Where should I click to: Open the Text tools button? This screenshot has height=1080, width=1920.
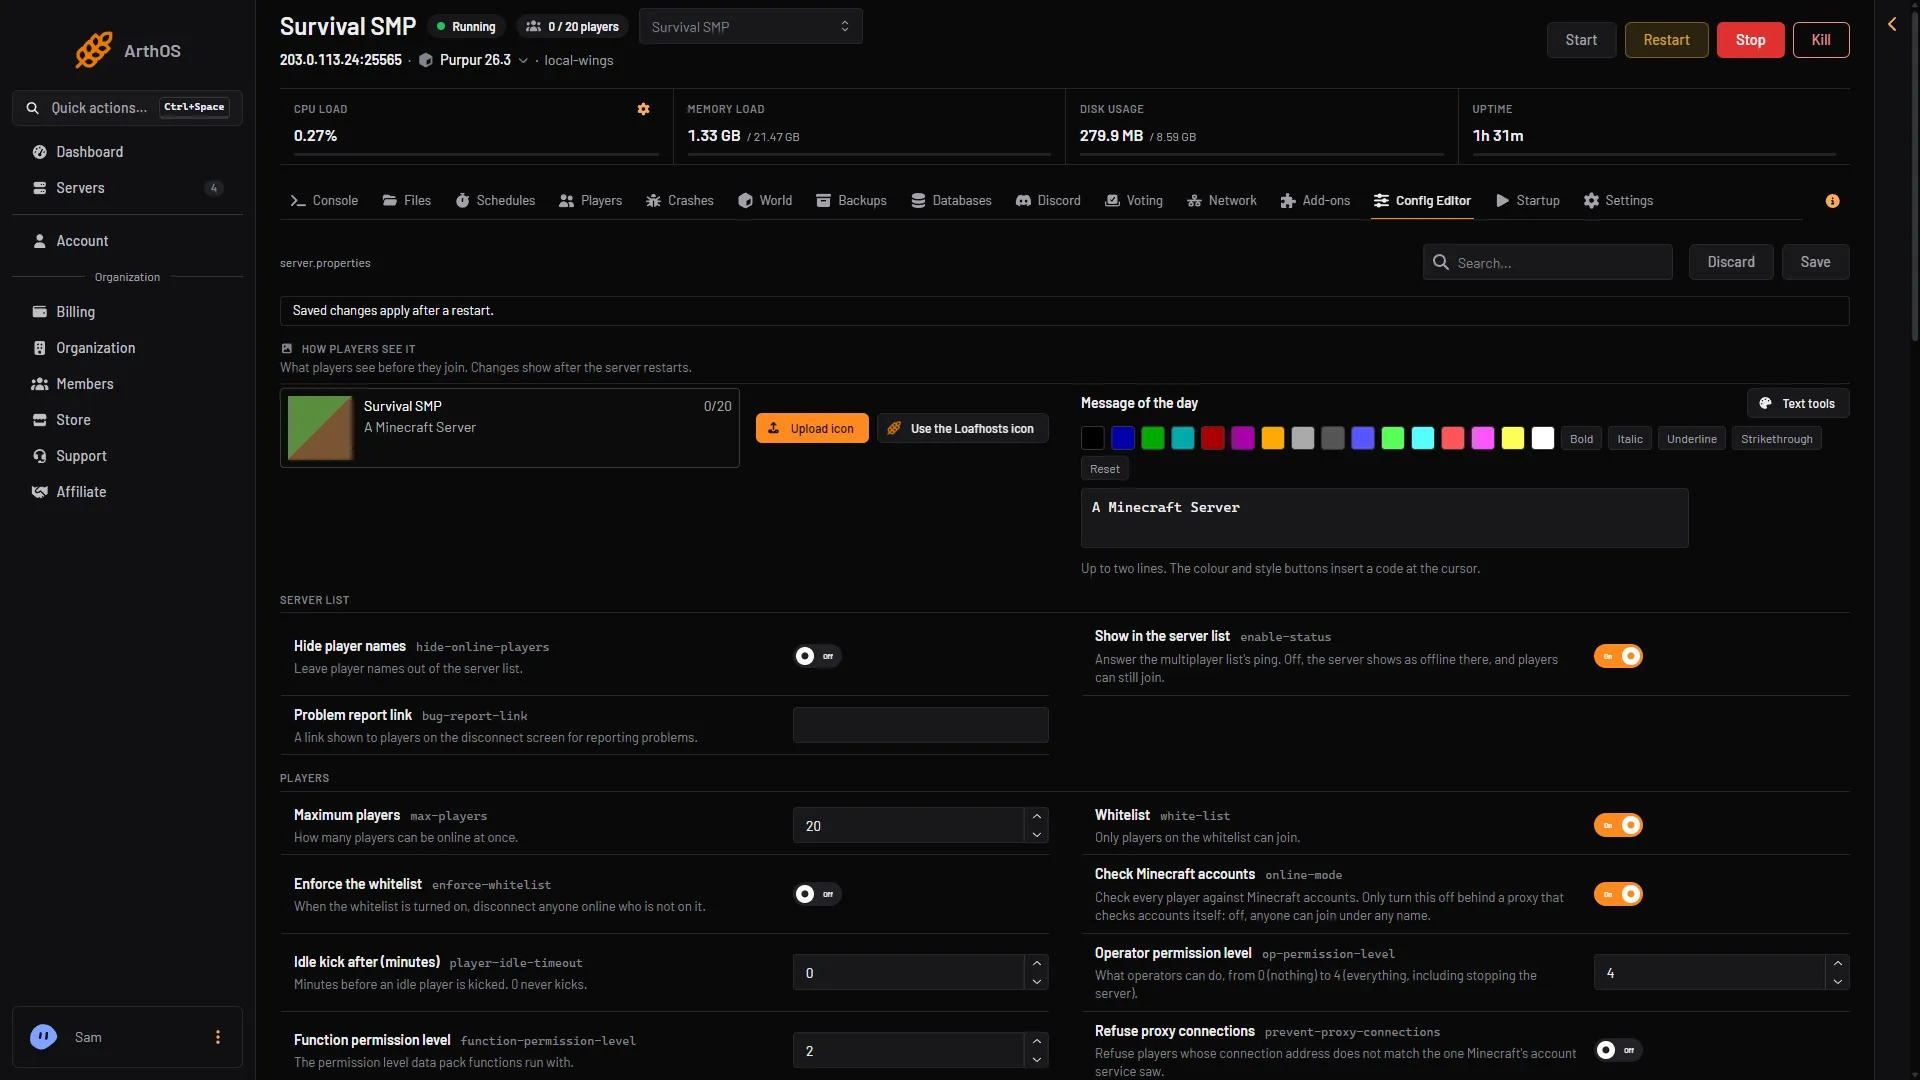pyautogui.click(x=1798, y=403)
